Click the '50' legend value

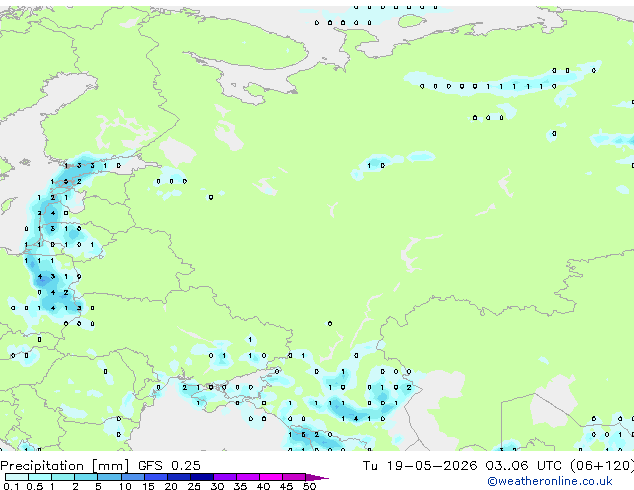pos(309,486)
